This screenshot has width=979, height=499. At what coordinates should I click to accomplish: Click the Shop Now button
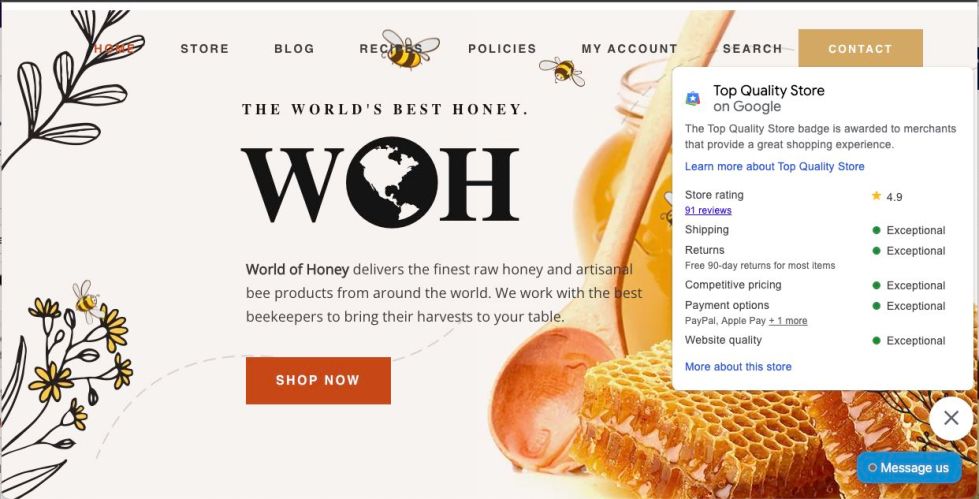point(318,380)
